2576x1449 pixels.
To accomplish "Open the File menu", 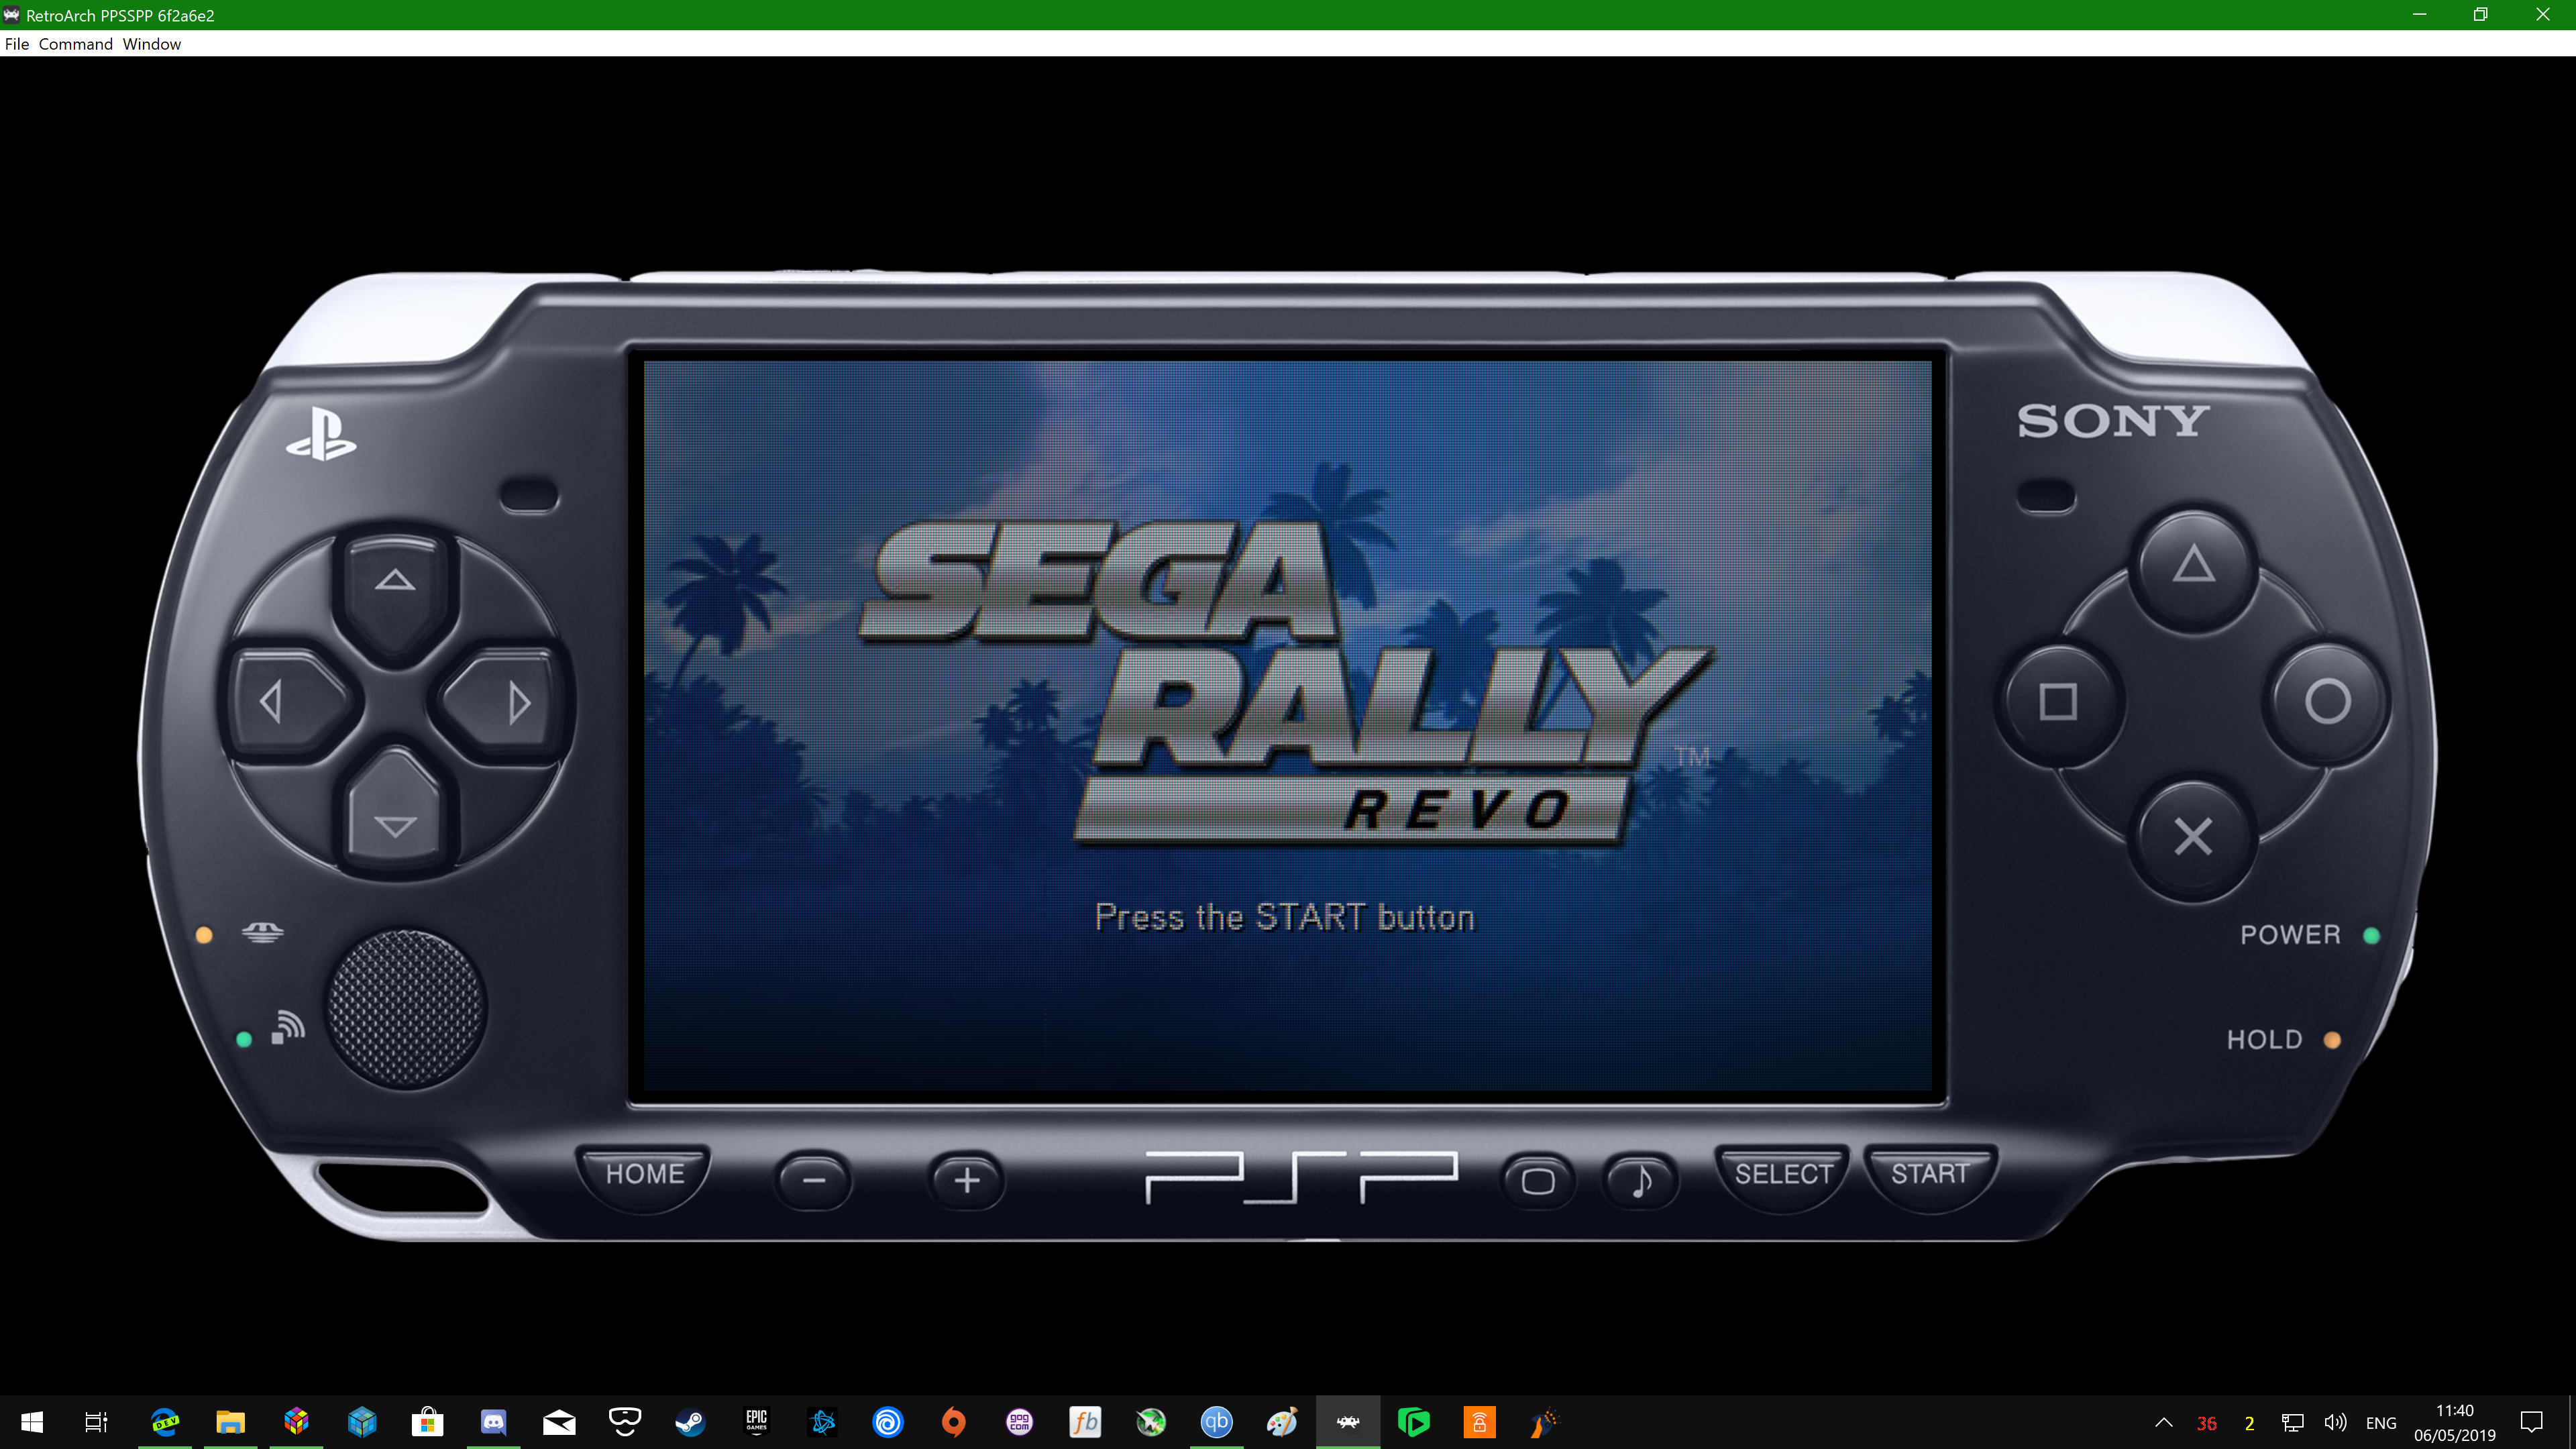I will click(17, 44).
